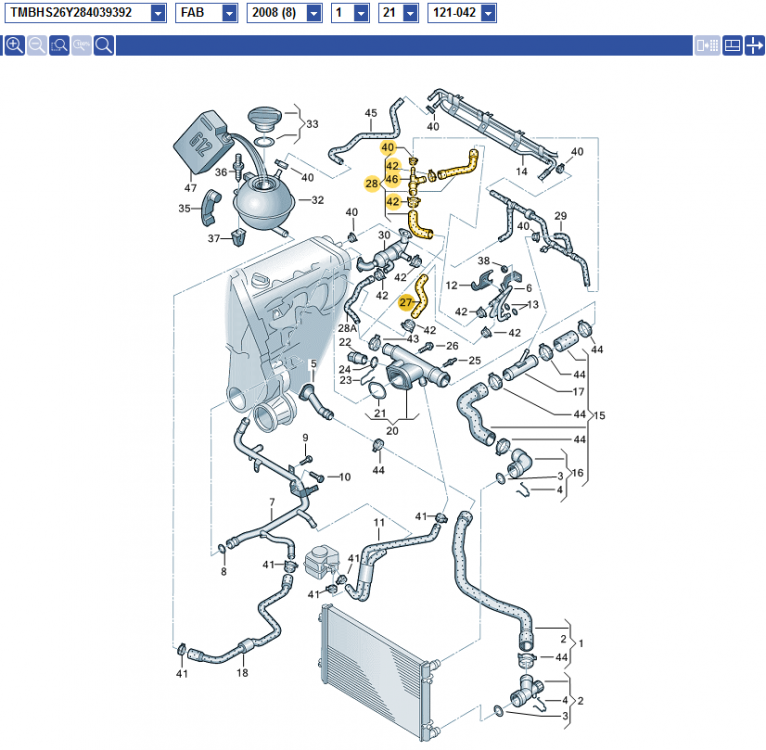The image size is (766, 750).
Task: Open the 121-042 illustration number dropdown
Action: [x=487, y=13]
